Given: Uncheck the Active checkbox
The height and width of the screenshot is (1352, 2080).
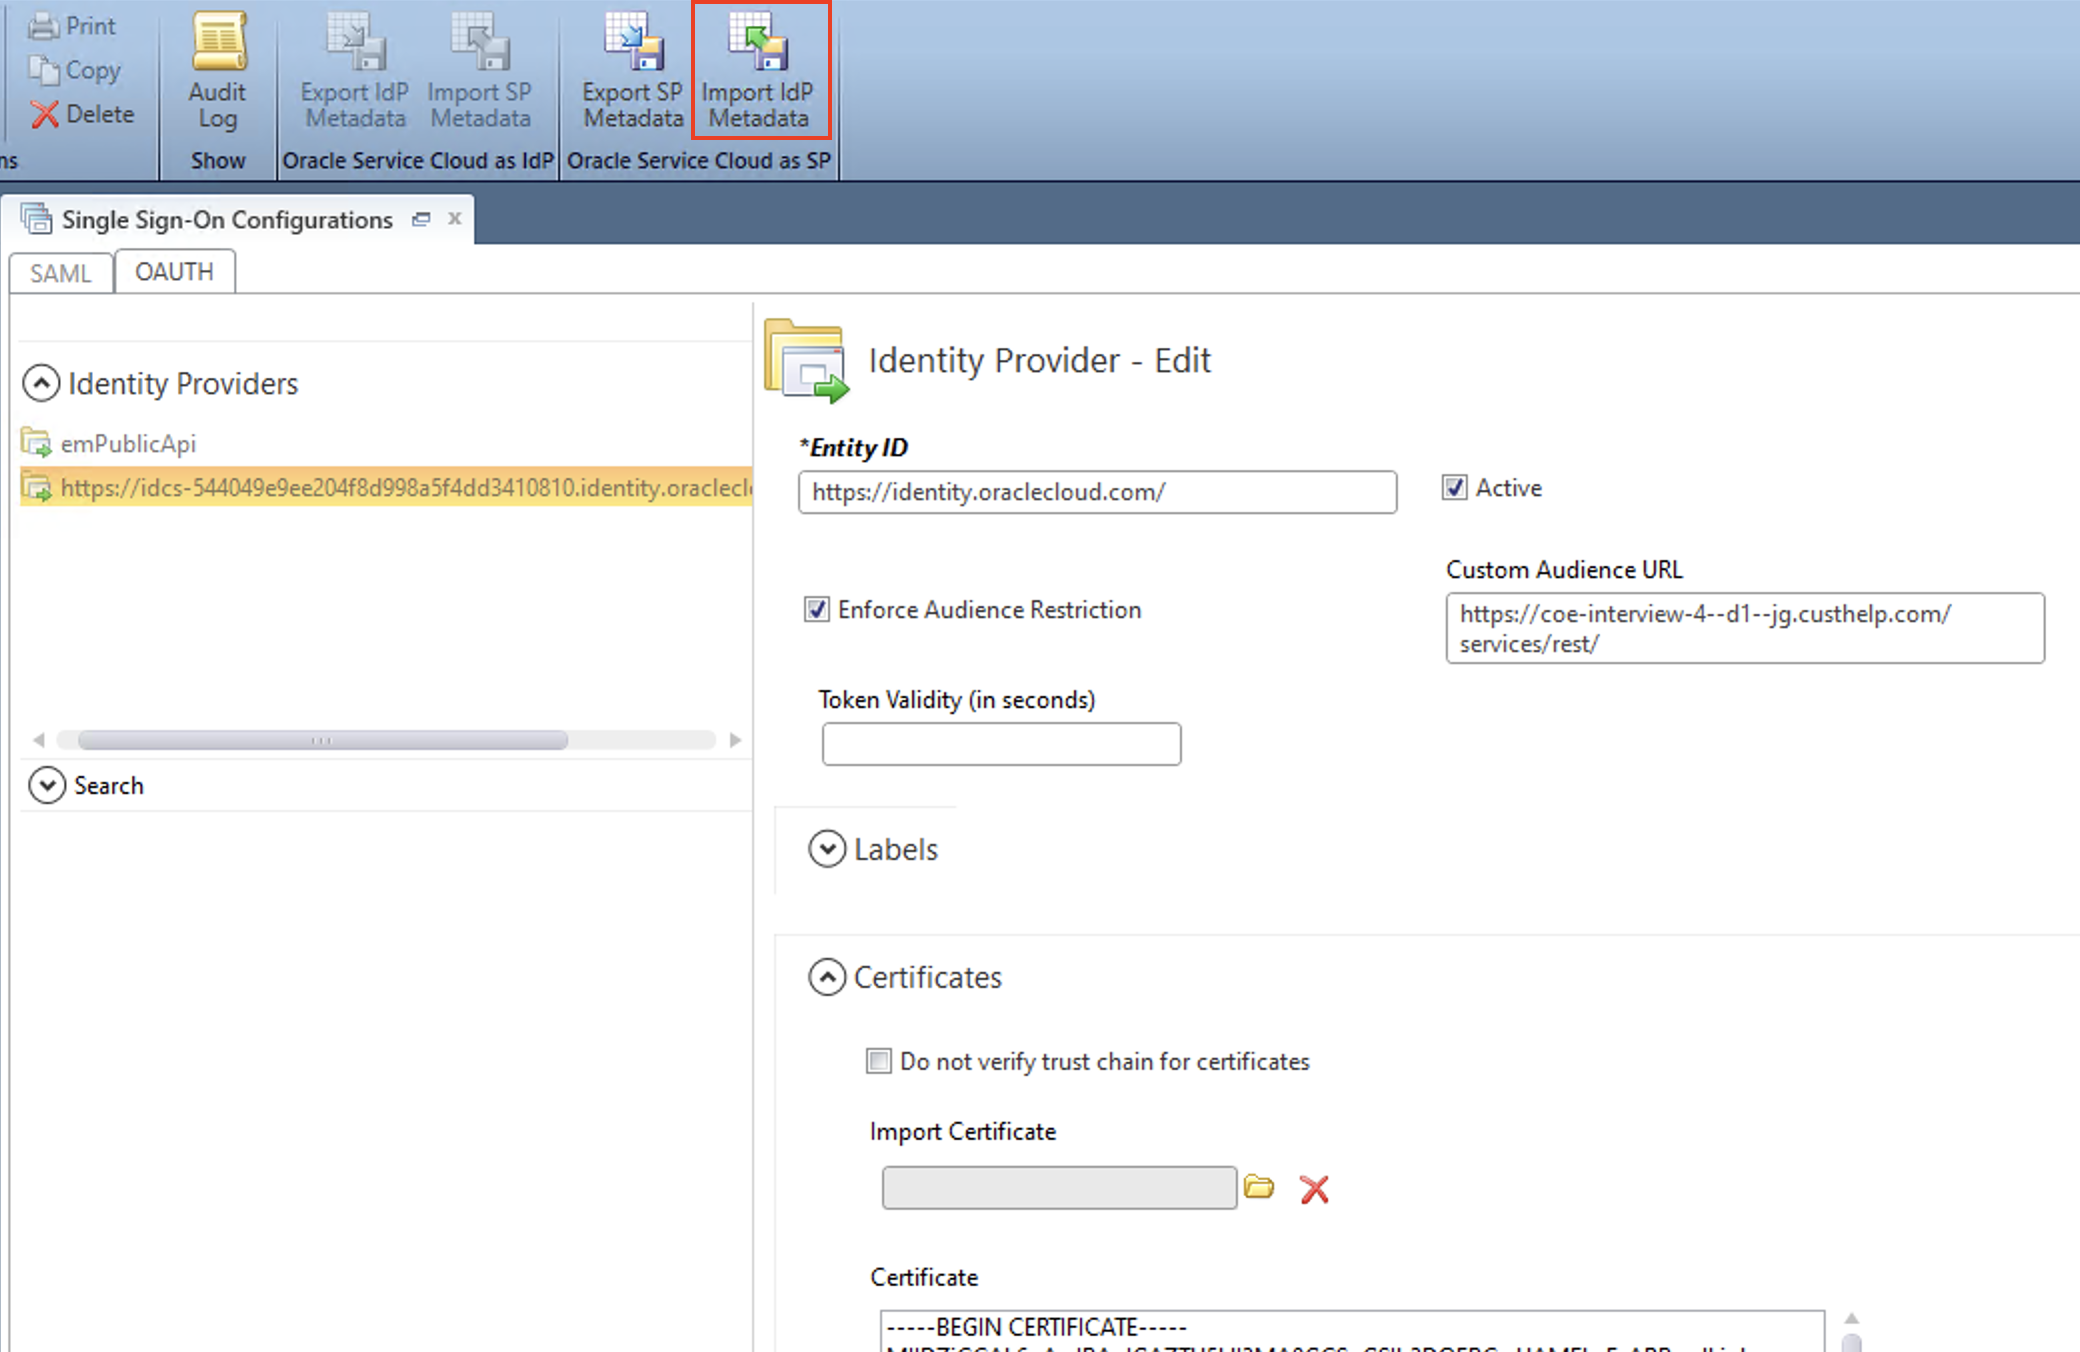Looking at the screenshot, I should tap(1455, 488).
